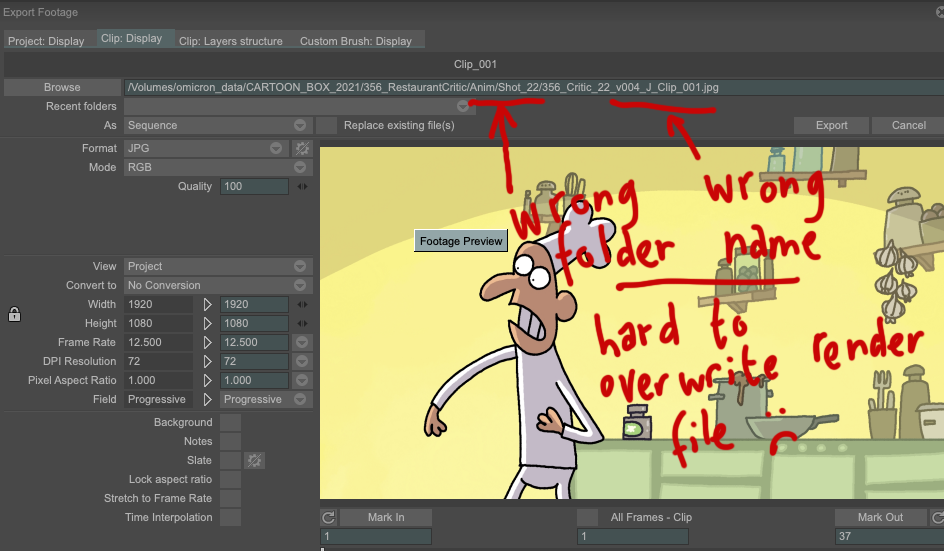Click the Export button
The image size is (944, 551).
coord(831,125)
